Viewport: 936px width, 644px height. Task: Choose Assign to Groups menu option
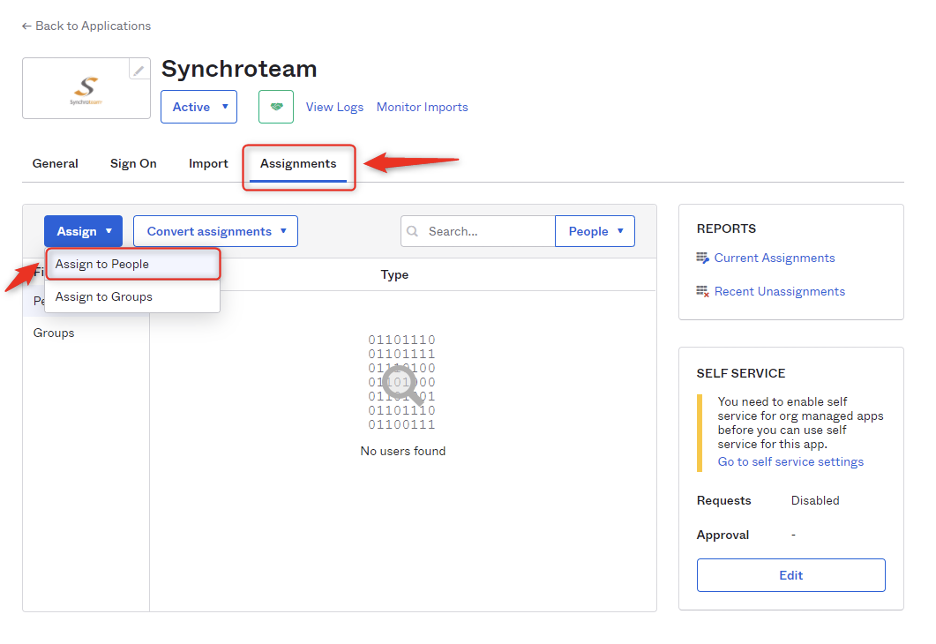(x=133, y=297)
